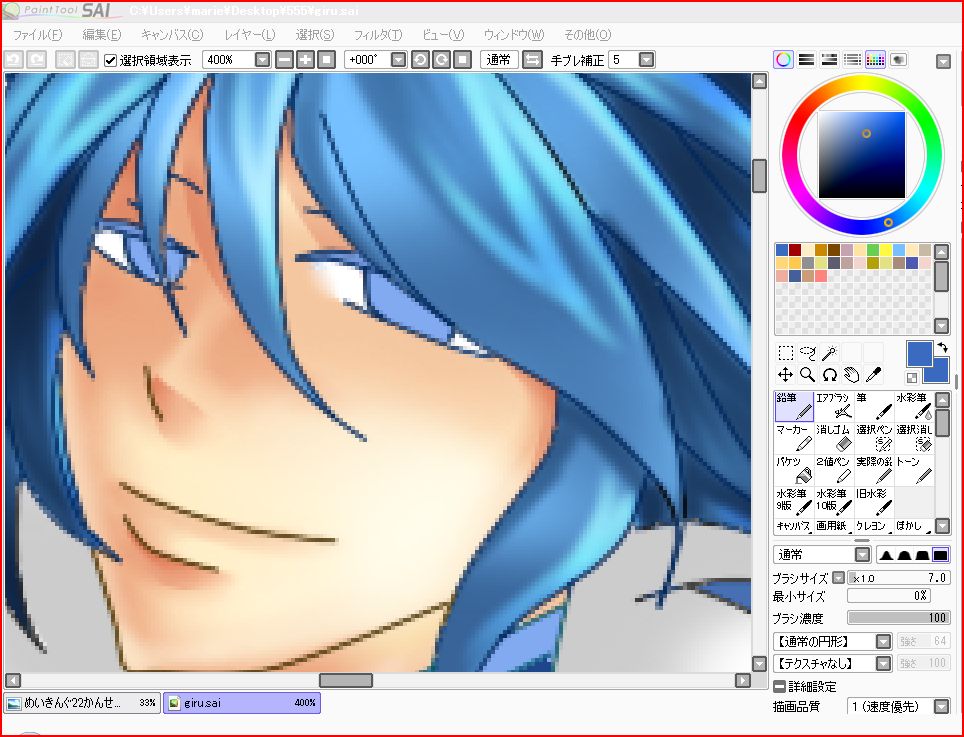
Task: Open the 400% zoom level dropdown
Action: coord(263,60)
